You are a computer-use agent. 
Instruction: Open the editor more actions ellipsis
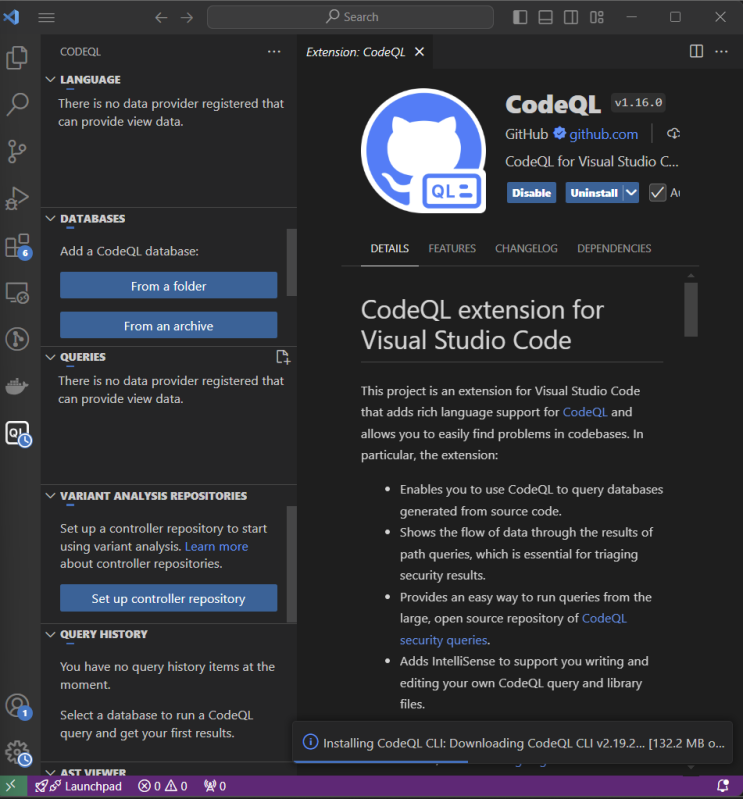(x=721, y=51)
